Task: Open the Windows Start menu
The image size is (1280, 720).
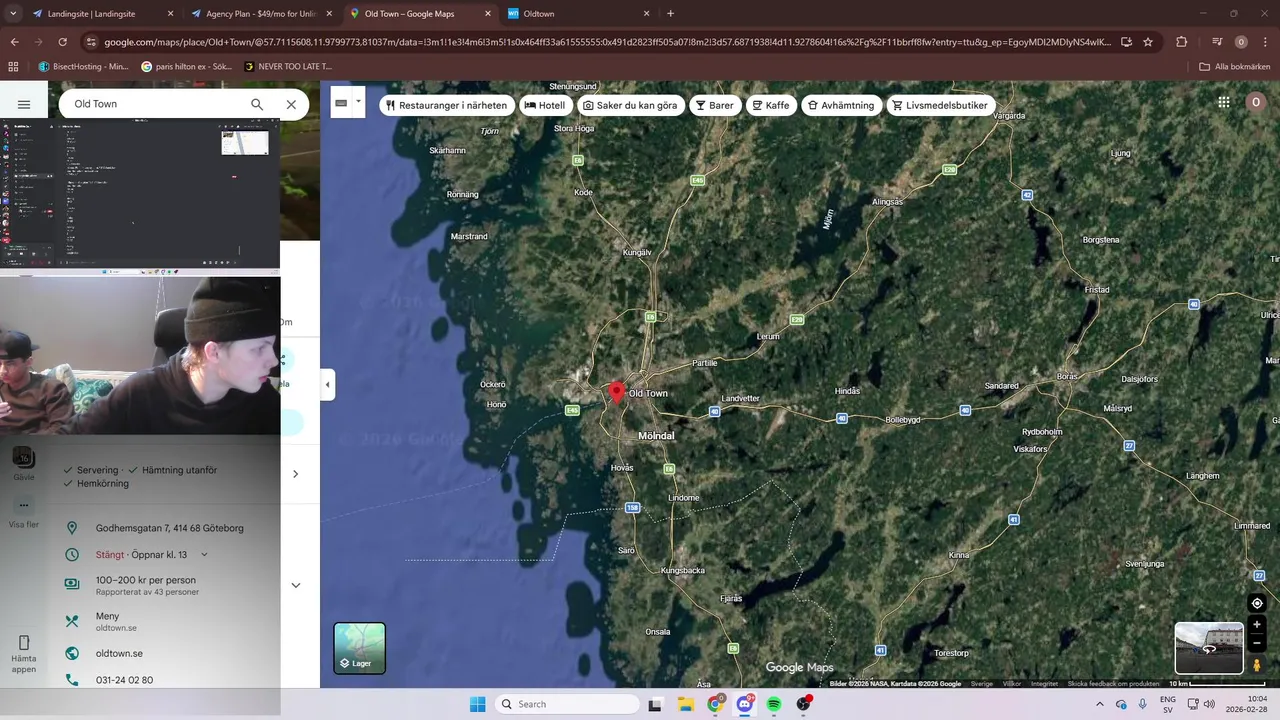Action: [x=478, y=704]
